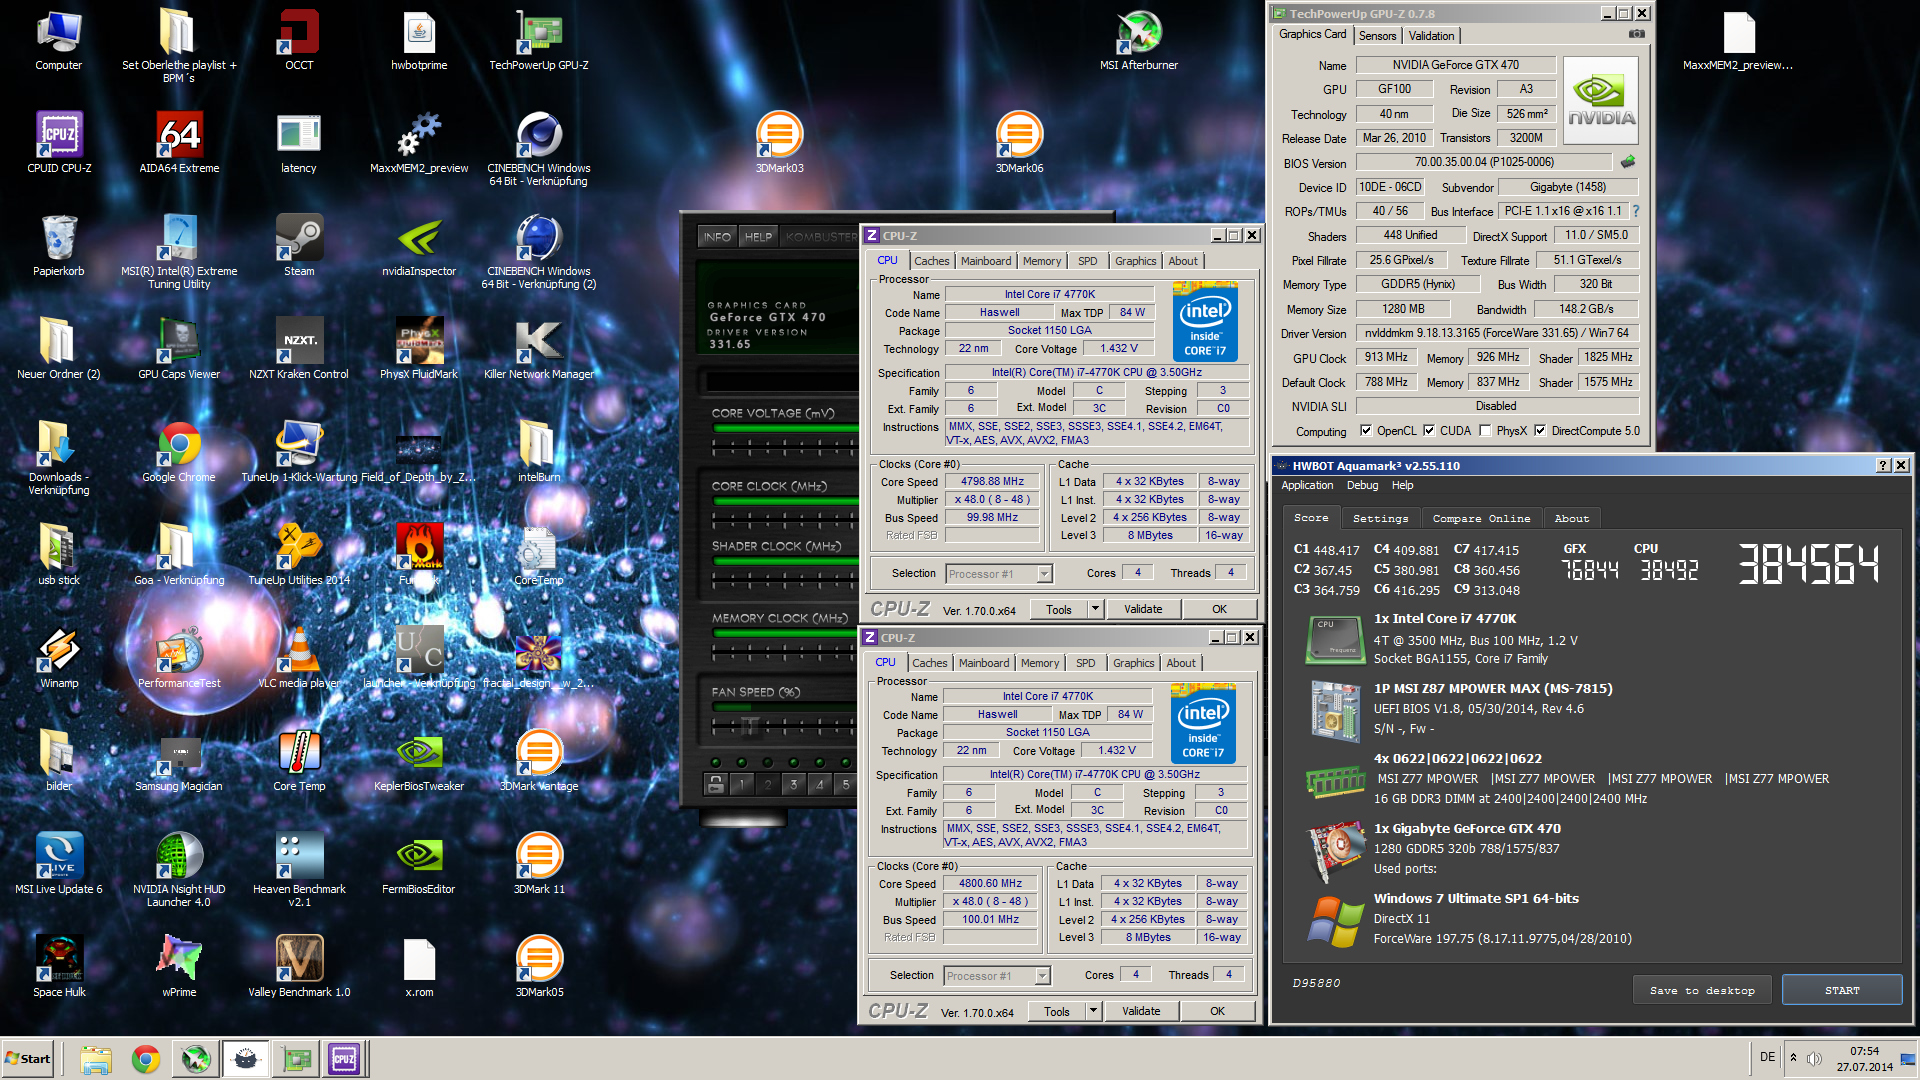Toggle the DirectCompute 5.0 checkbox

1540,431
